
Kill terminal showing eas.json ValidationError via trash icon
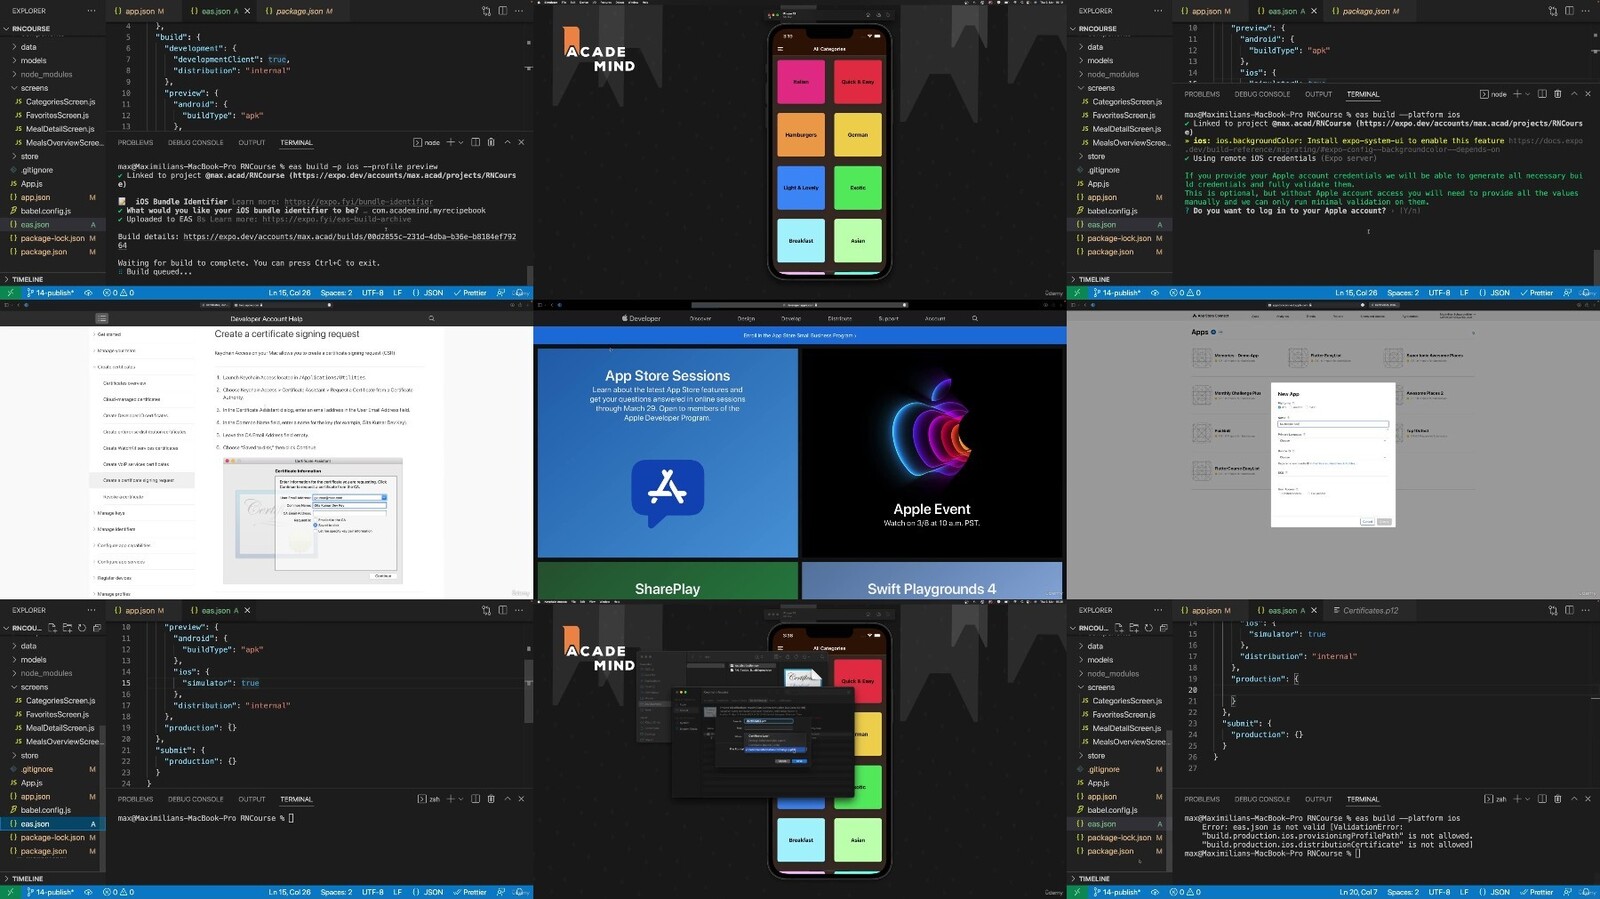coord(1557,799)
